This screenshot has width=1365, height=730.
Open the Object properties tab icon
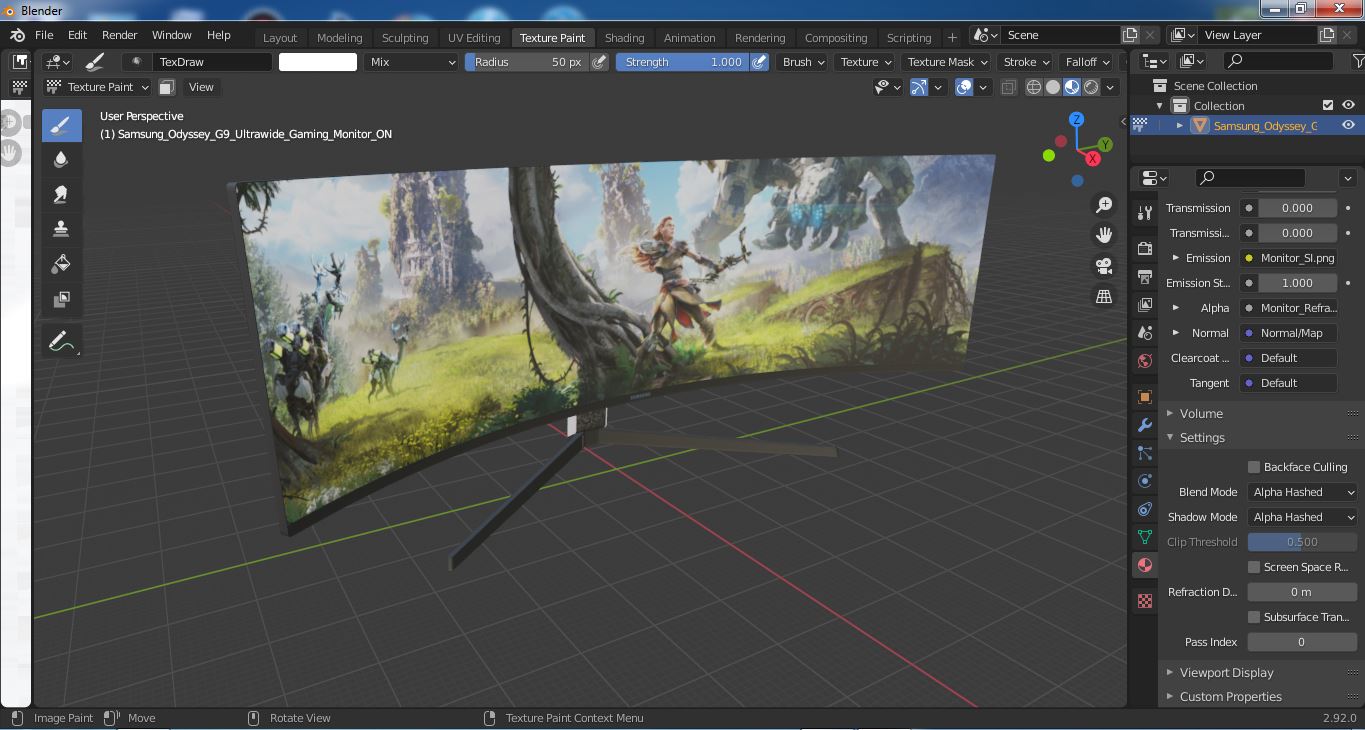(1145, 397)
